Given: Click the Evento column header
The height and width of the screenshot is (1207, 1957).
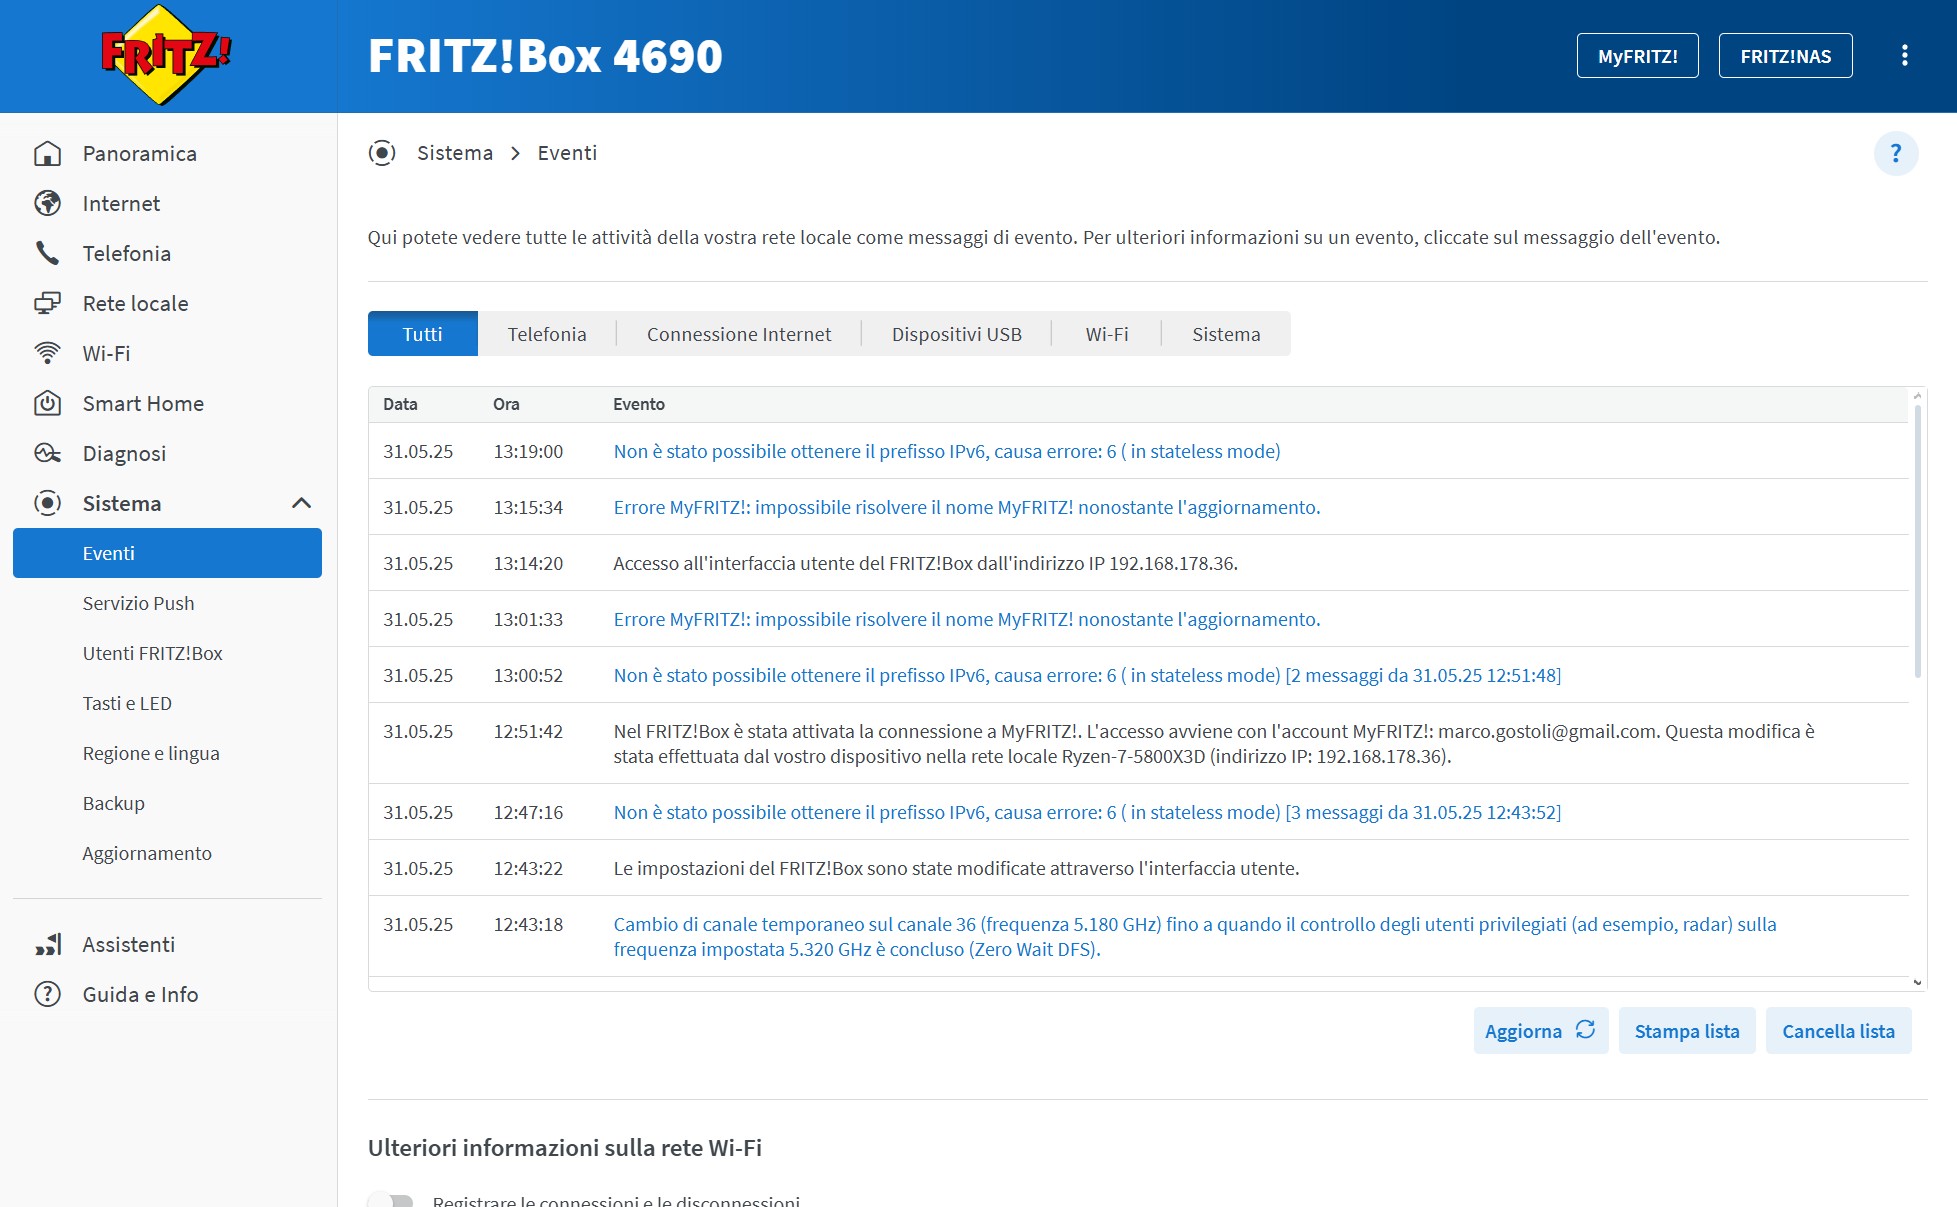Looking at the screenshot, I should pyautogui.click(x=639, y=404).
